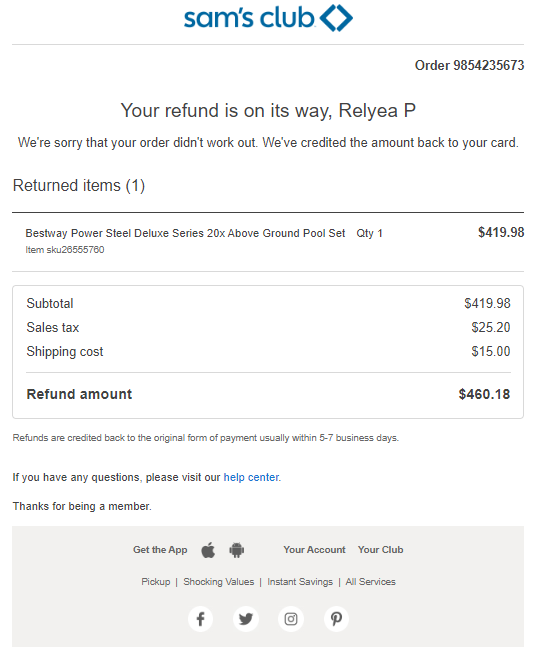Screen dimensions: 557x647
Task: Visit the Pinterest social icon
Action: point(336,619)
